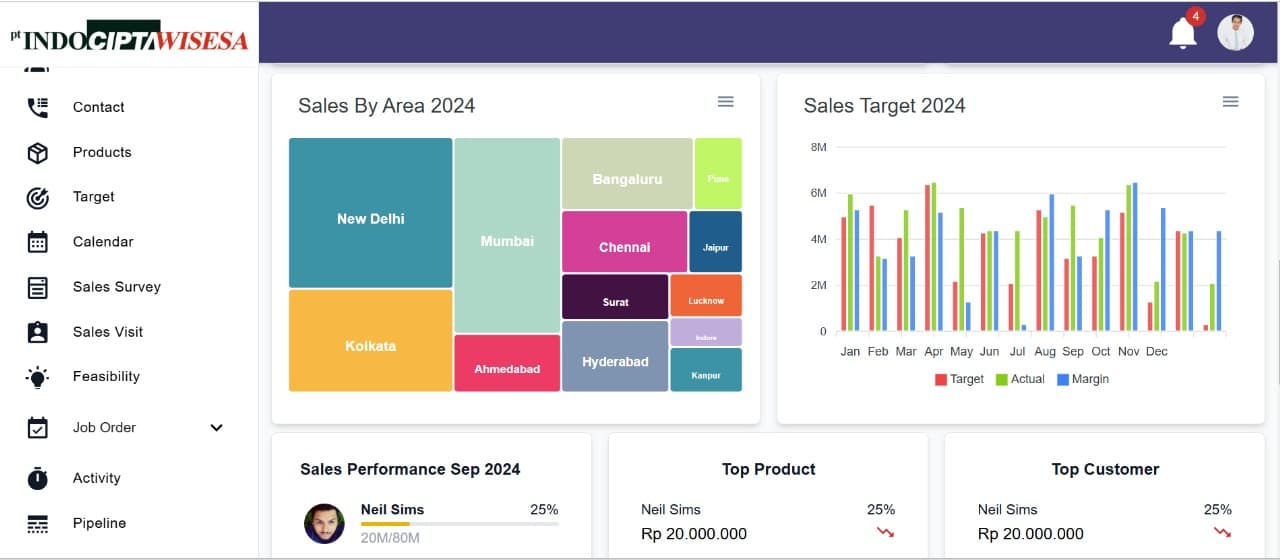Image resolution: width=1280 pixels, height=560 pixels.
Task: Click the Feasibility lightbulb icon
Action: [x=38, y=377]
